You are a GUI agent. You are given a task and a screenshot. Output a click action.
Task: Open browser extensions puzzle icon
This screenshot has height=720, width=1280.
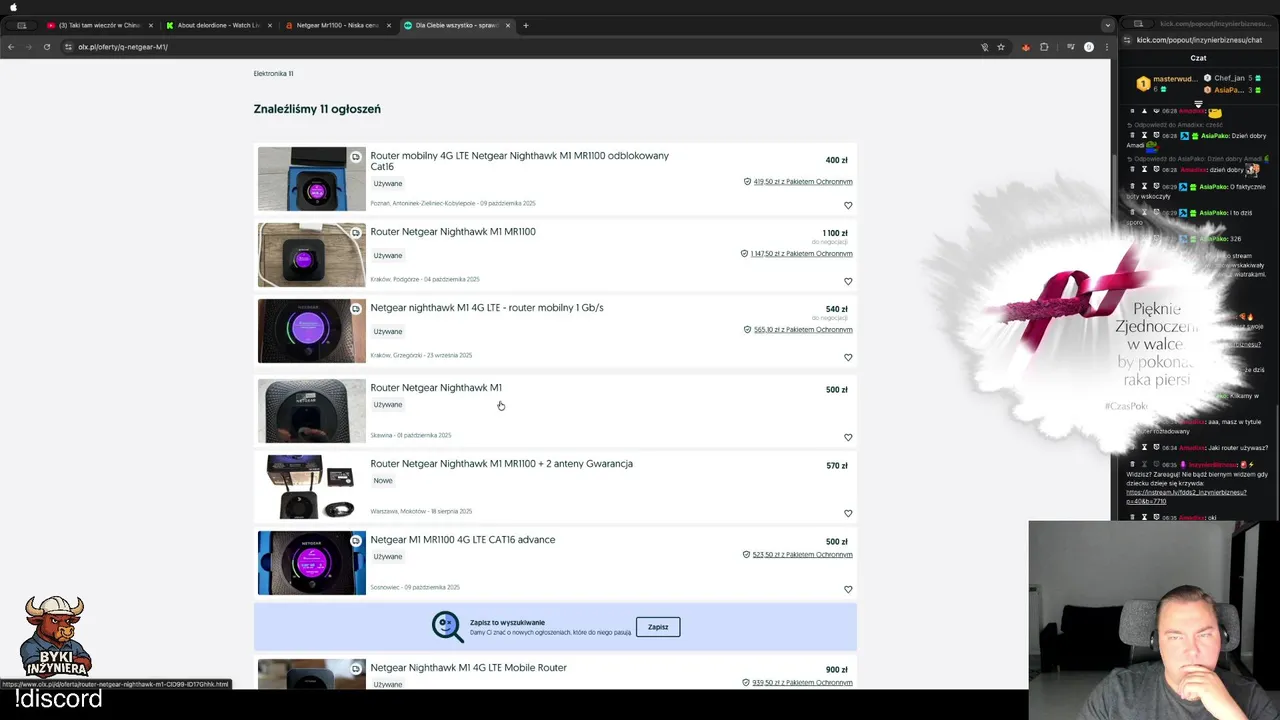click(x=1044, y=47)
